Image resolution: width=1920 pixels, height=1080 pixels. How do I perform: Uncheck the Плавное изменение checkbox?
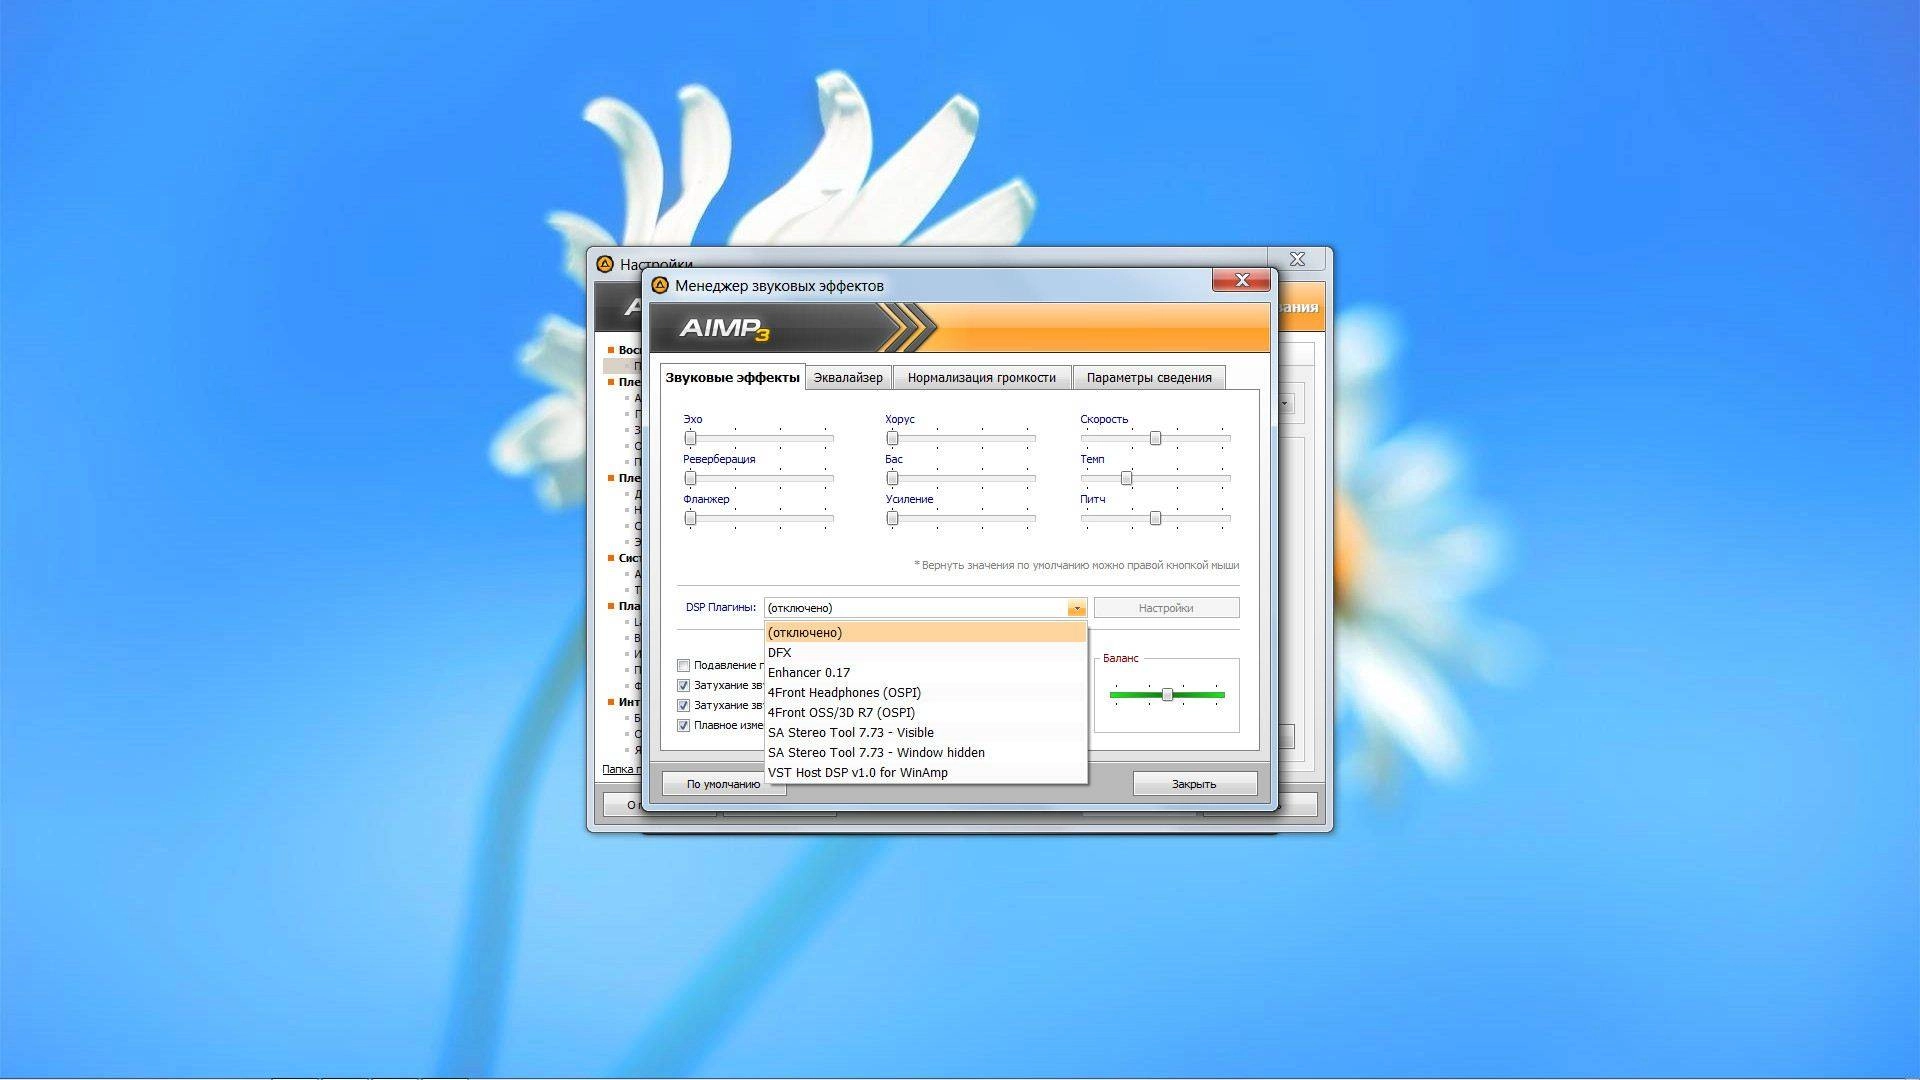click(x=683, y=725)
